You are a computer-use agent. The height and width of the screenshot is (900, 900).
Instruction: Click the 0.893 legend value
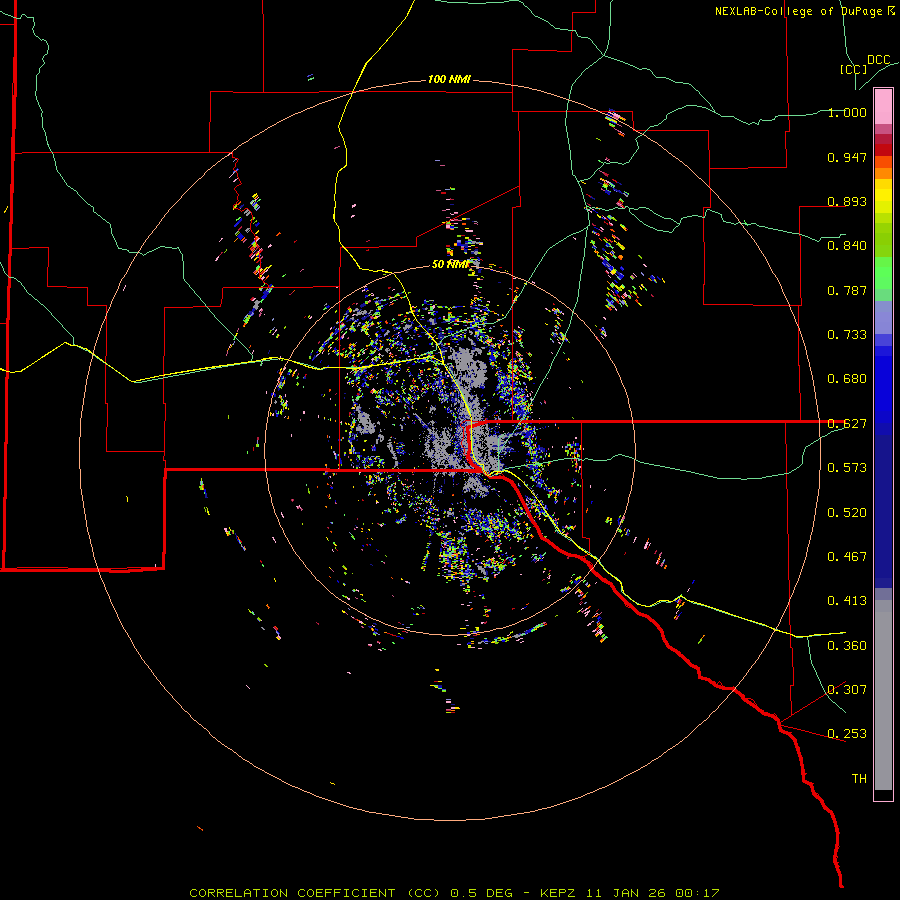pos(847,201)
